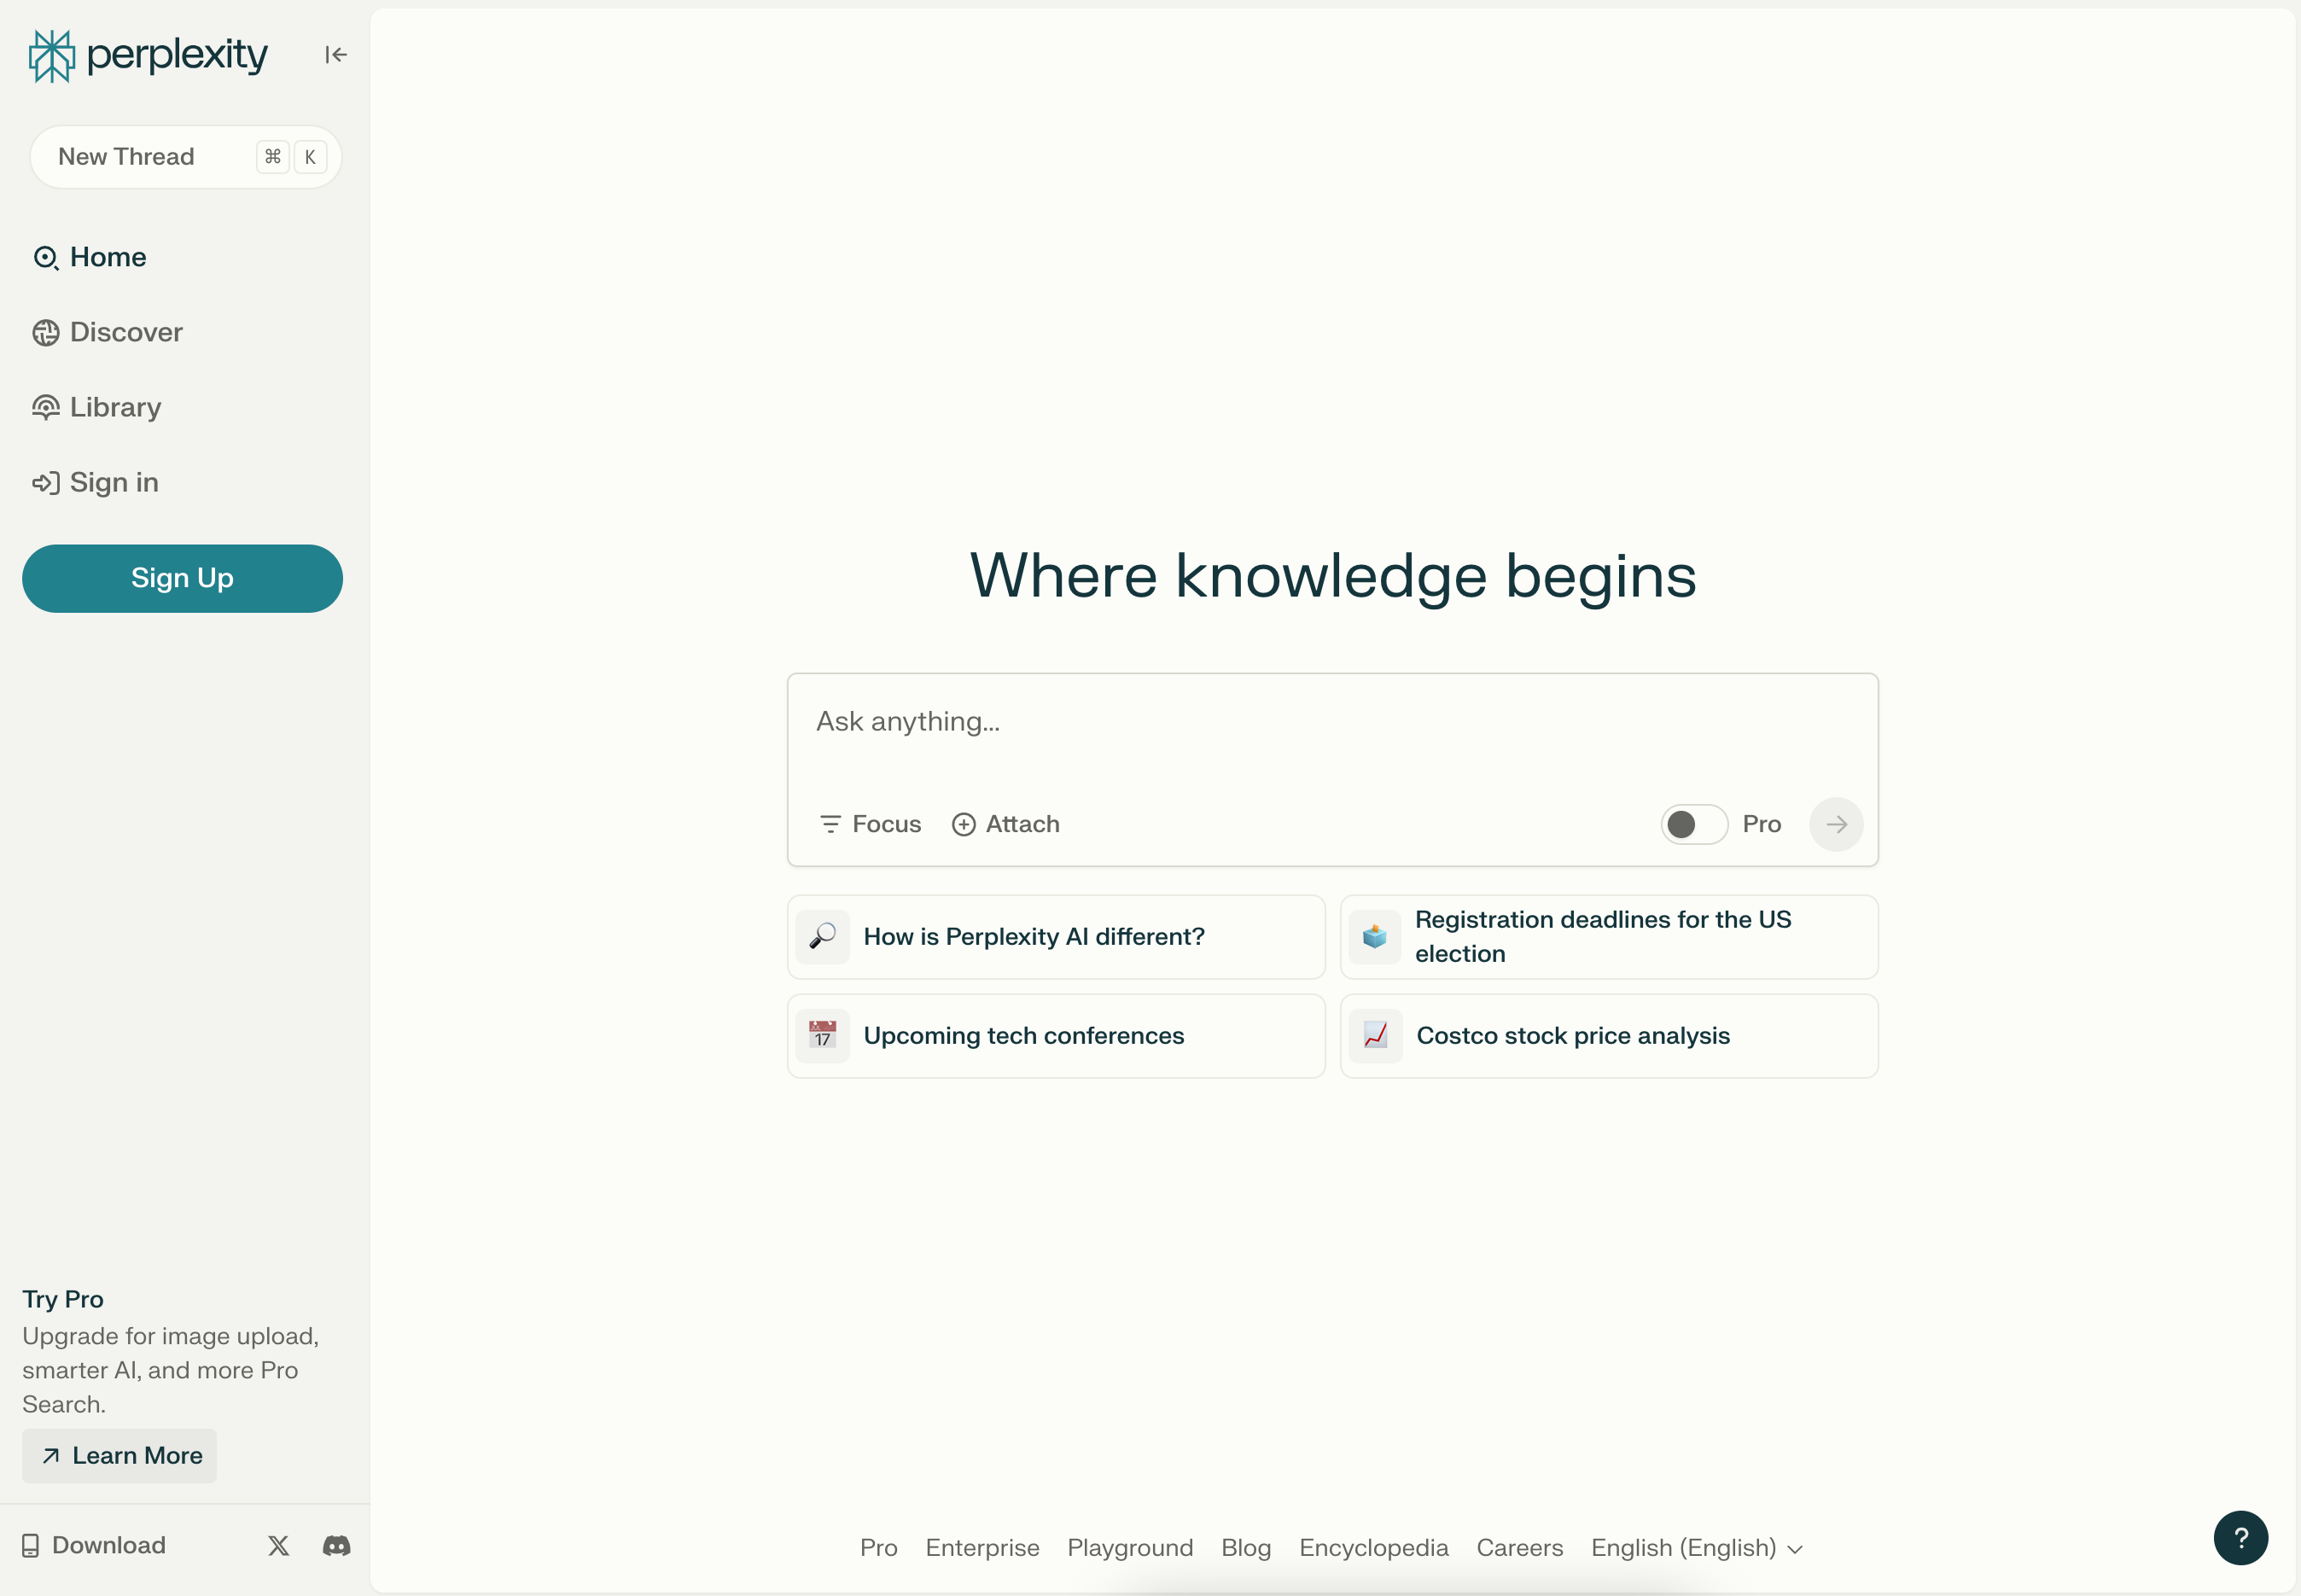Go to Home in the sidebar
The height and width of the screenshot is (1596, 2301).
[90, 257]
